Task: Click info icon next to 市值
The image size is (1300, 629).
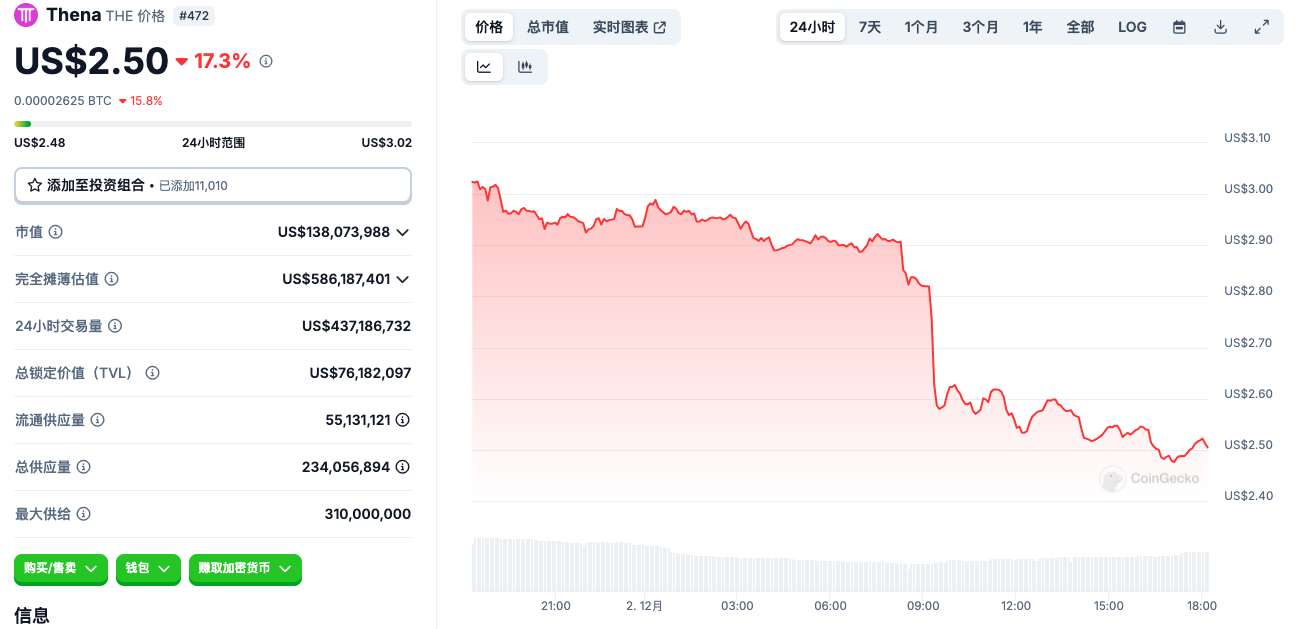Action: click(x=56, y=232)
